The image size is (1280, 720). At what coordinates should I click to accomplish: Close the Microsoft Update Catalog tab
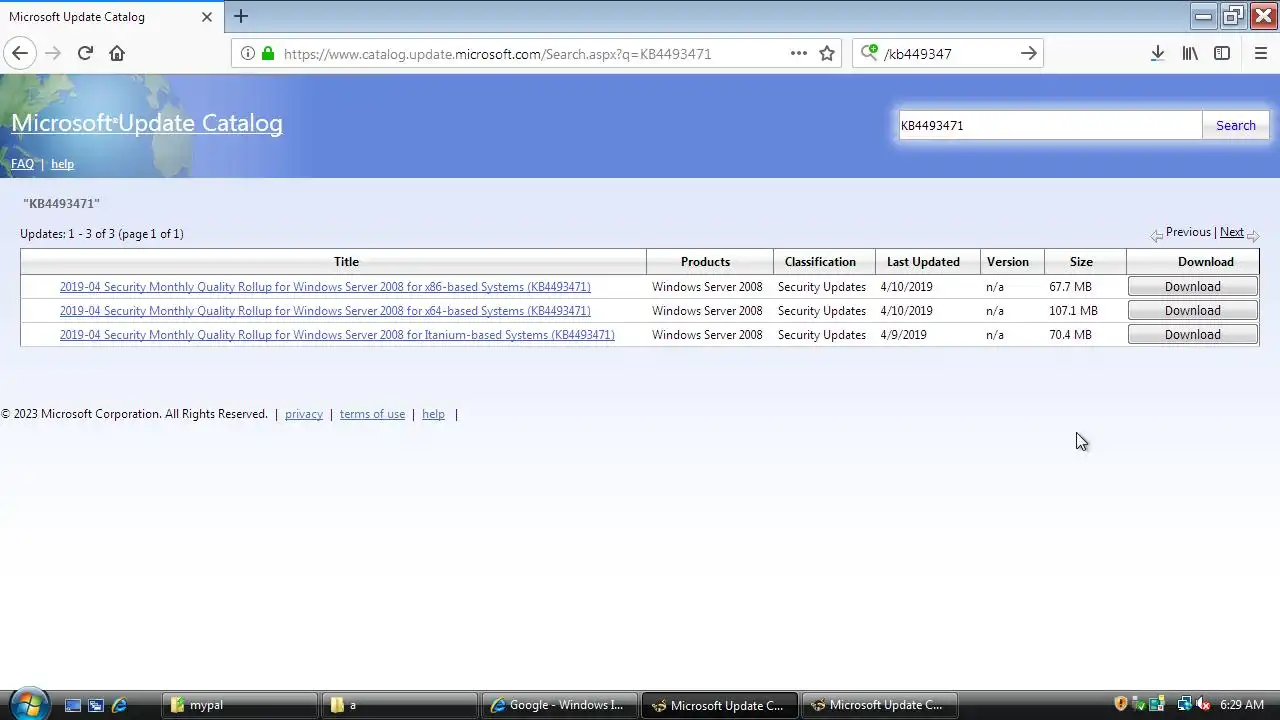point(207,17)
